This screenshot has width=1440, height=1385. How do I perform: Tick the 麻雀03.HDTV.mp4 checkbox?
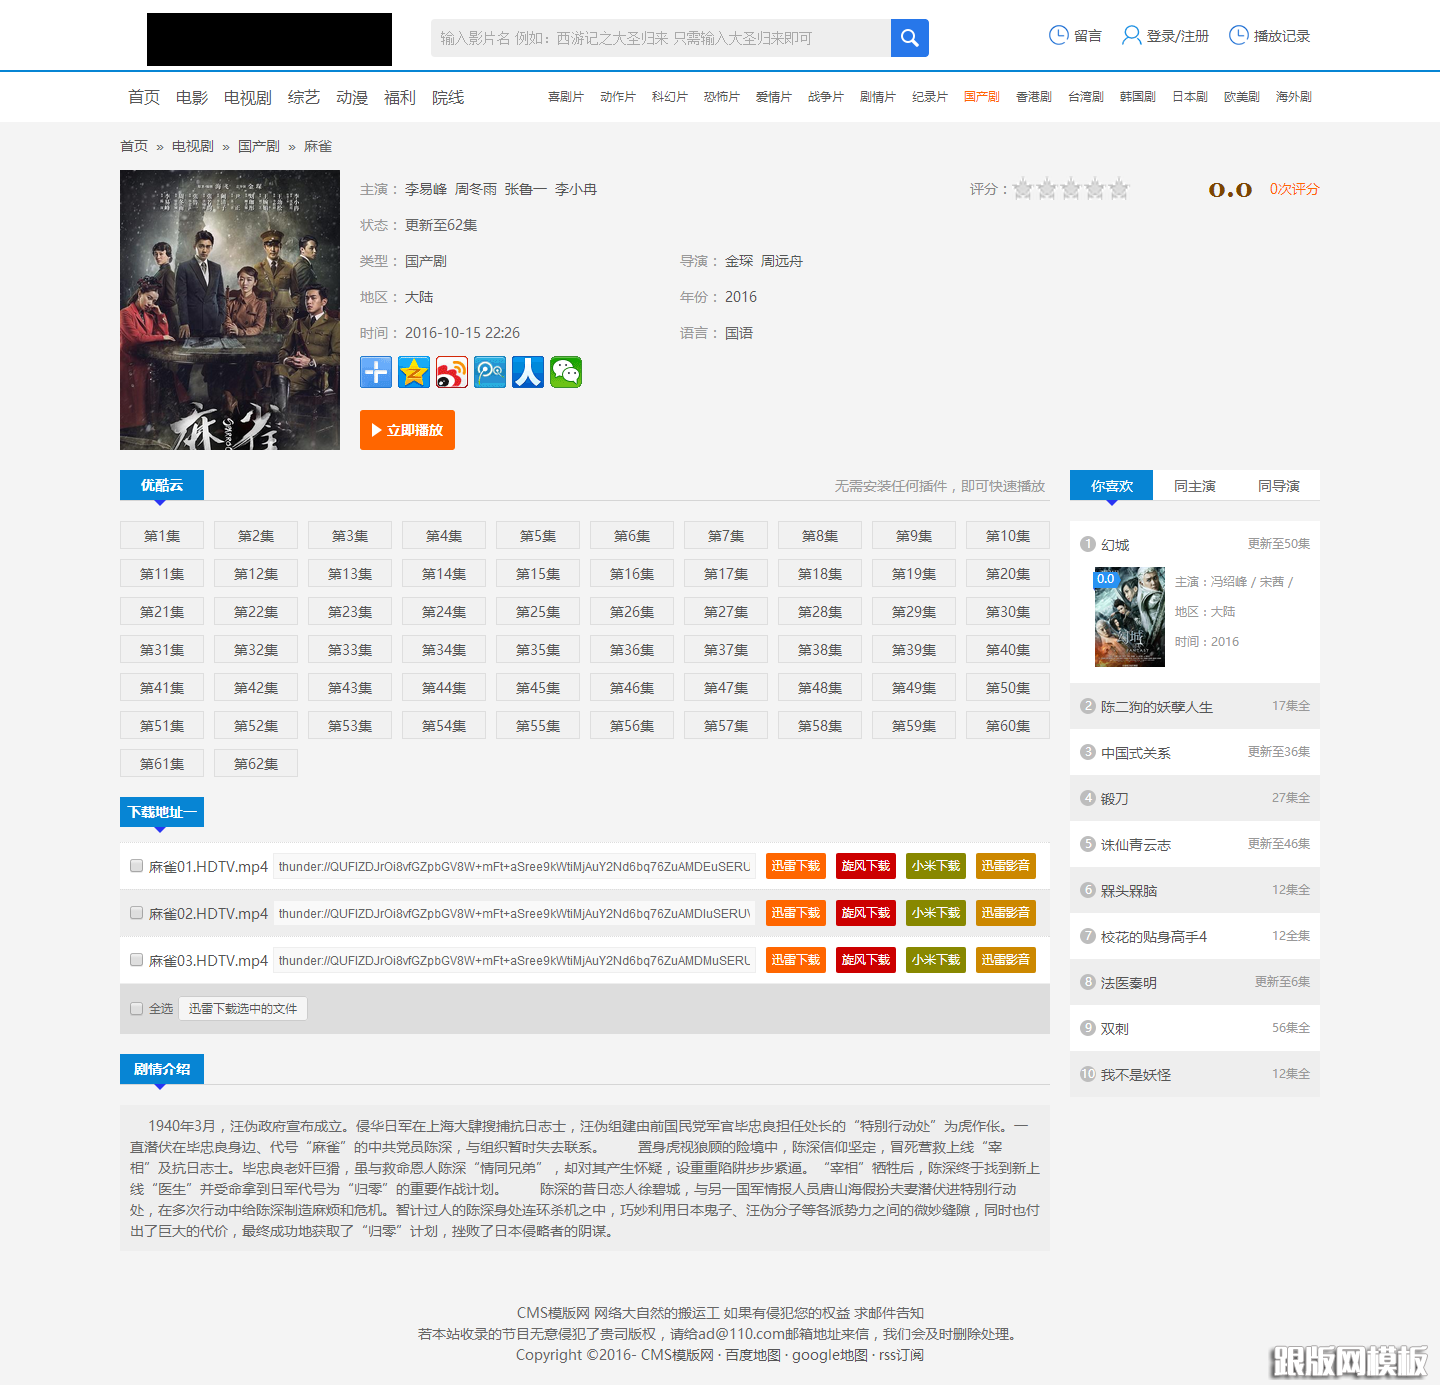coord(137,960)
